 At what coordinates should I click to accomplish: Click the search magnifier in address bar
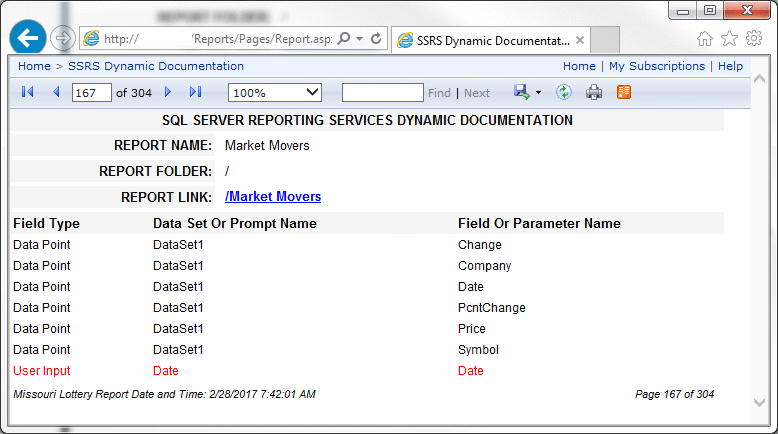[x=343, y=38]
